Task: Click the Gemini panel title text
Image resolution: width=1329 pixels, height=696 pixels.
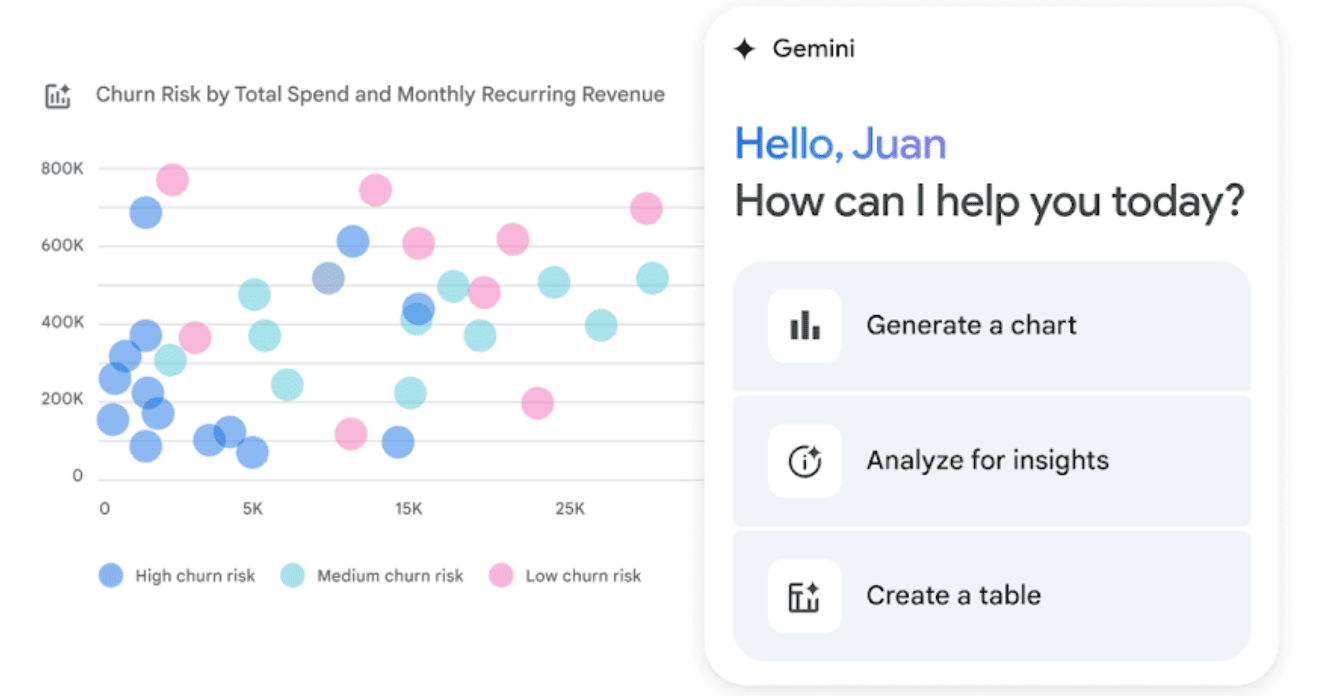Action: point(813,49)
